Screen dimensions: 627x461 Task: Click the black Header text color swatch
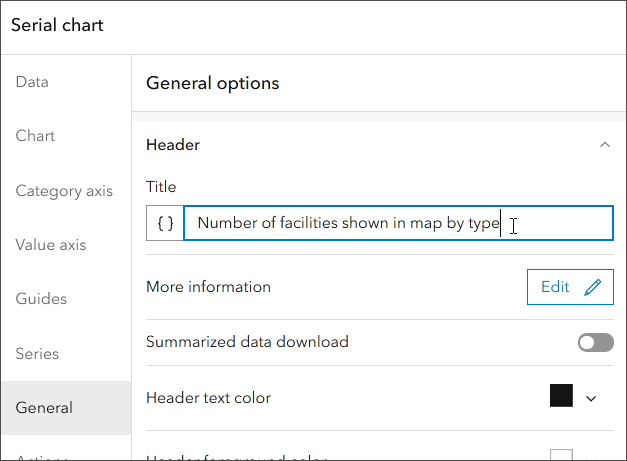point(561,396)
